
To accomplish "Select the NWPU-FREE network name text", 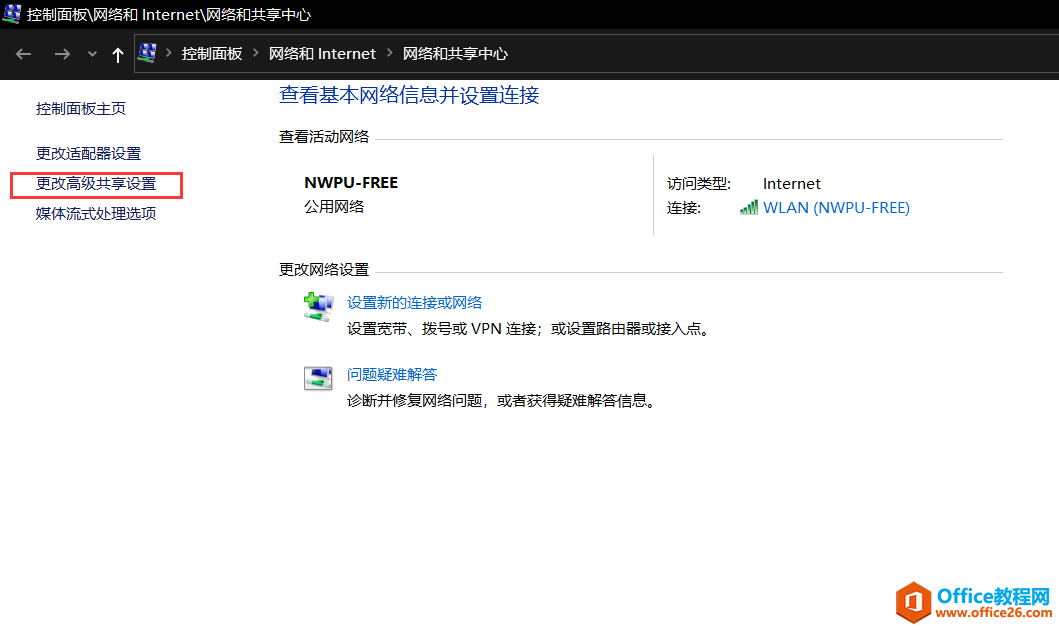I will pyautogui.click(x=351, y=183).
